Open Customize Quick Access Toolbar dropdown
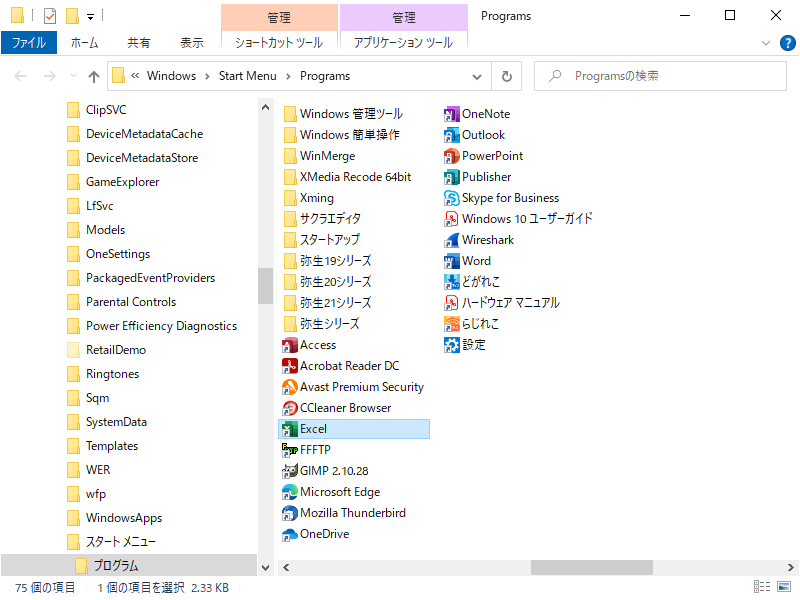The image size is (800, 600). 90,17
